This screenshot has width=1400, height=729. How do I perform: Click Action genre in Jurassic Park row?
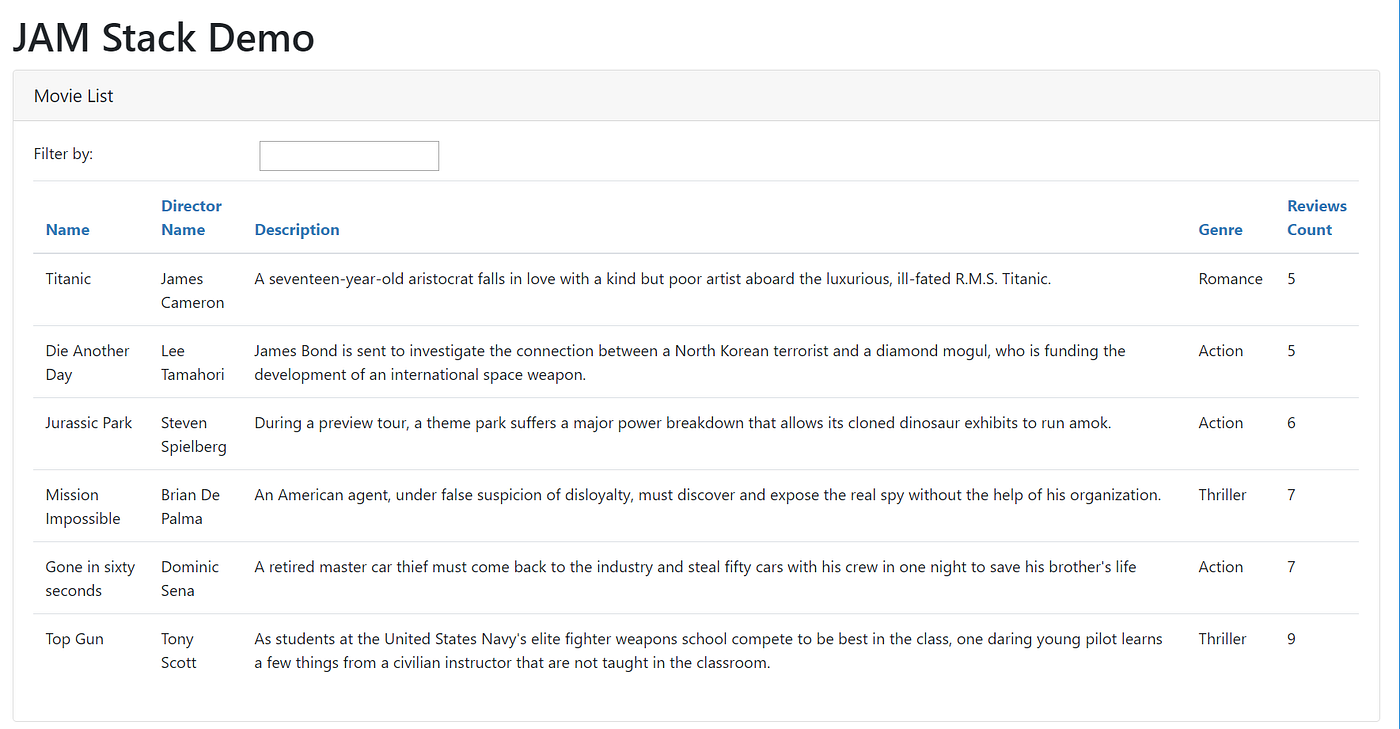[x=1221, y=423]
